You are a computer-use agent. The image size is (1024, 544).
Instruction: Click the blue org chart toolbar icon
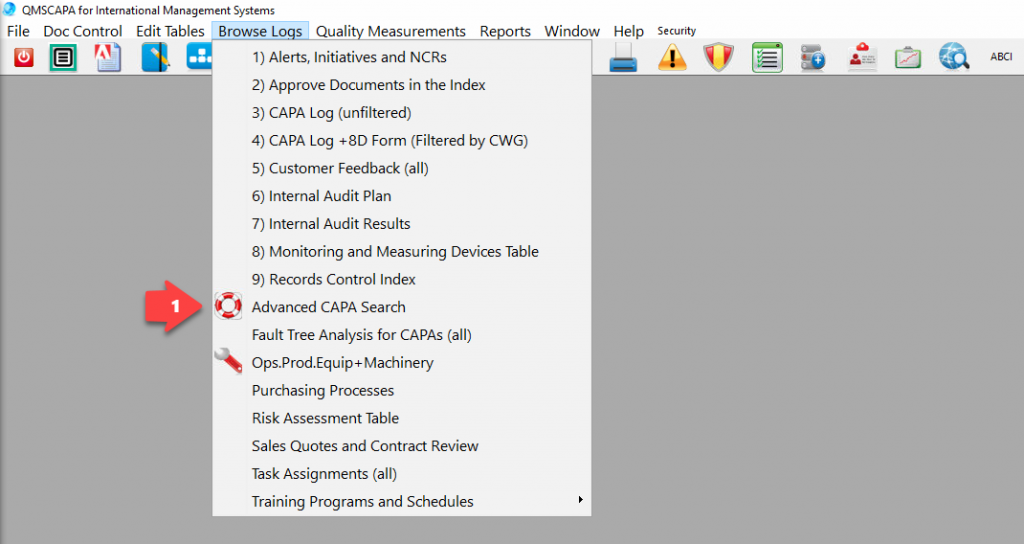(x=199, y=57)
